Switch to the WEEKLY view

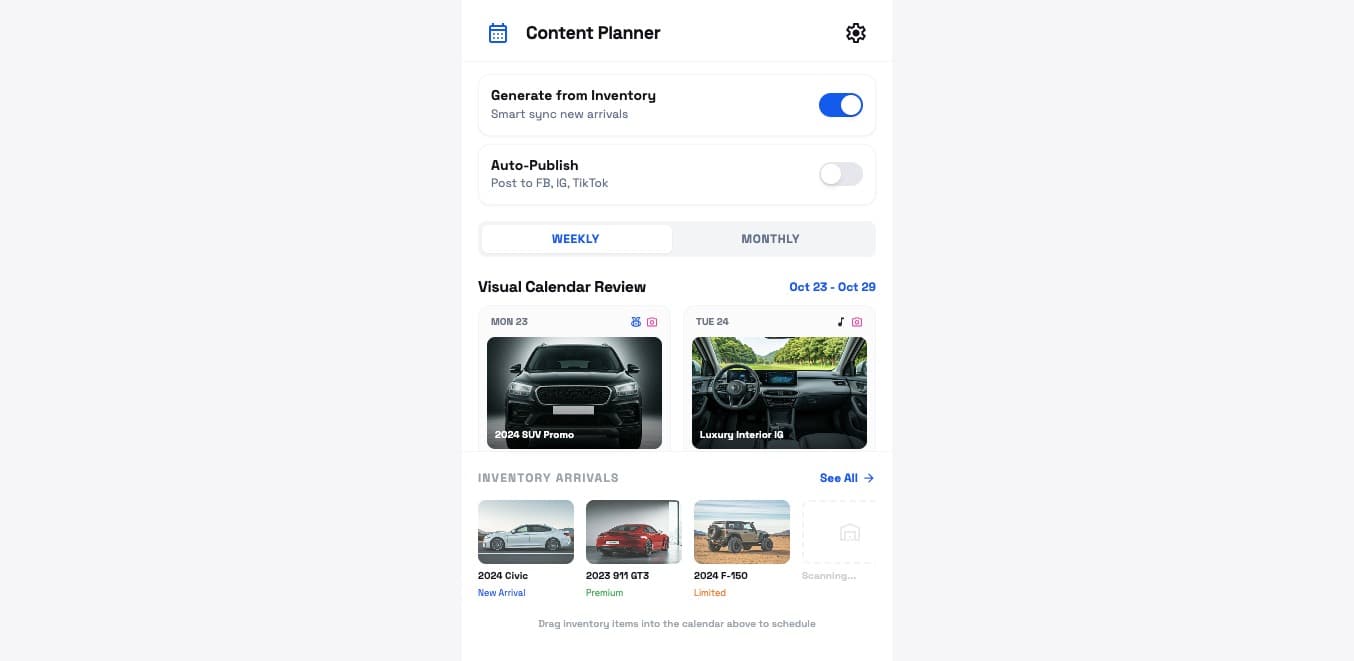pyautogui.click(x=576, y=239)
